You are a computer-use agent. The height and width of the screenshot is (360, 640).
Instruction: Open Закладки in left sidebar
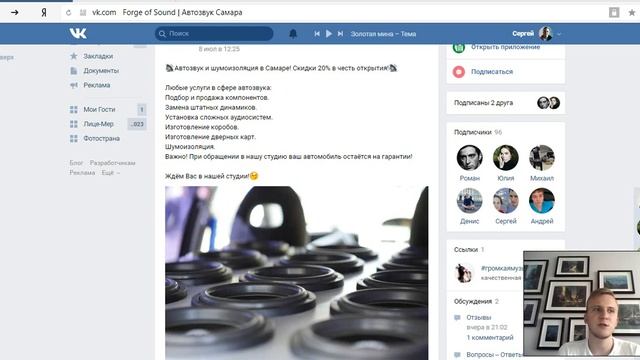98,56
